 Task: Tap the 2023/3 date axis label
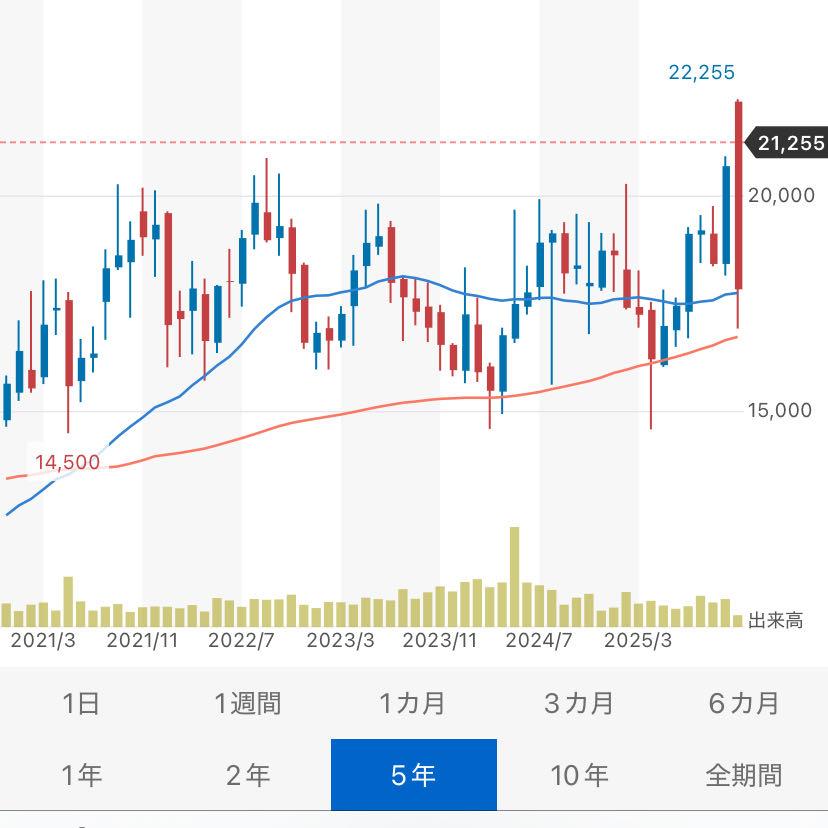340,641
